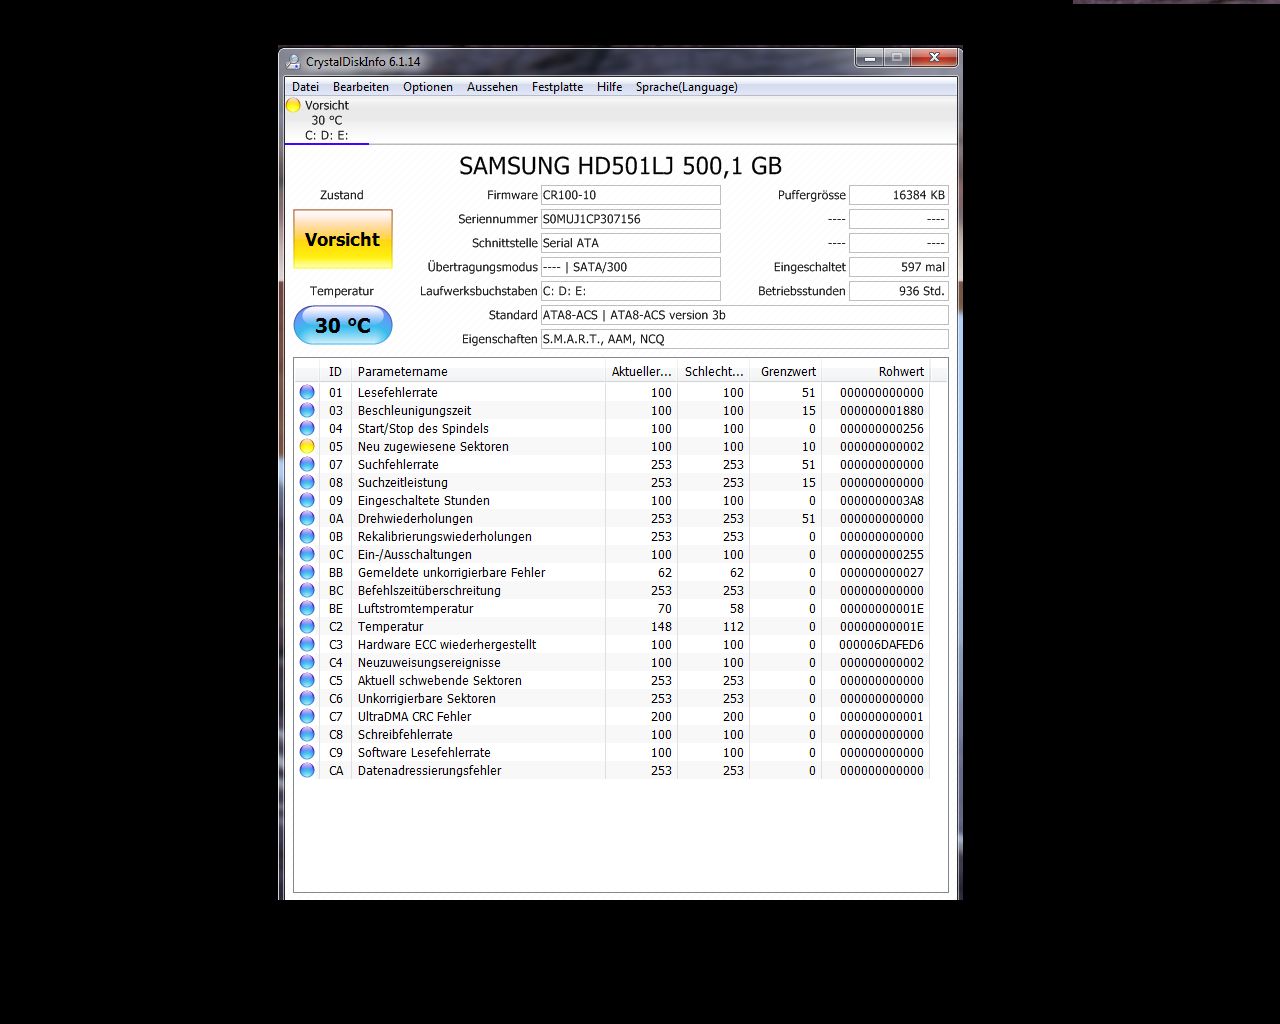Screen dimensions: 1280x1024
Task: Open the Aussehen menu
Action: pyautogui.click(x=492, y=87)
